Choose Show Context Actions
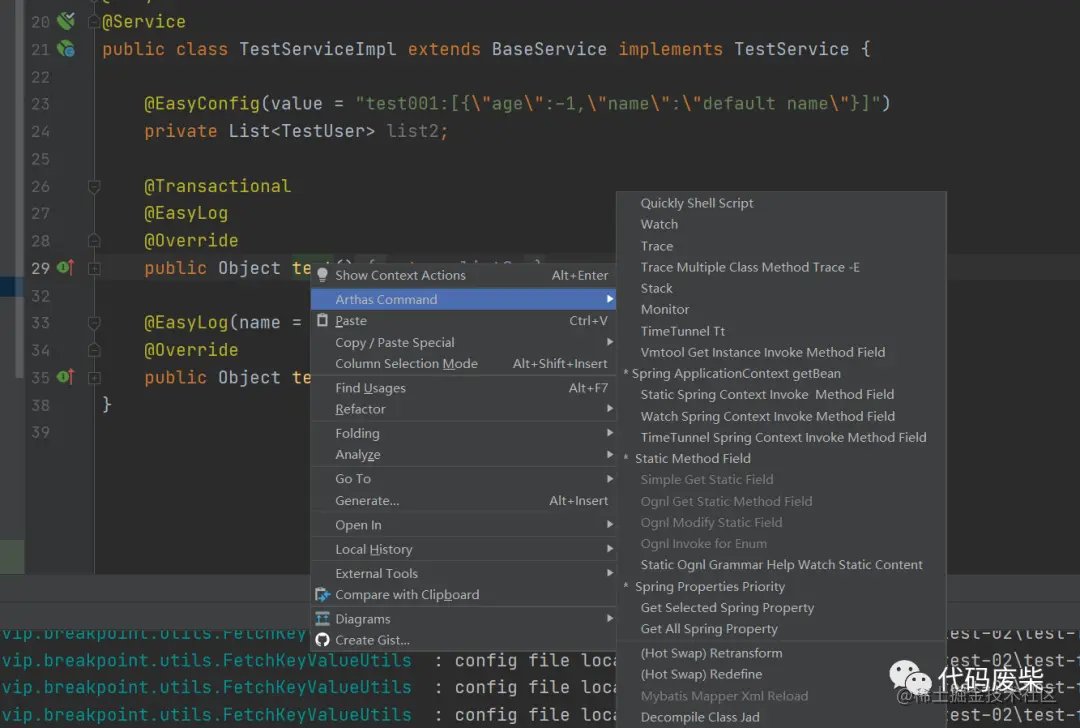The image size is (1080, 728). 463,275
